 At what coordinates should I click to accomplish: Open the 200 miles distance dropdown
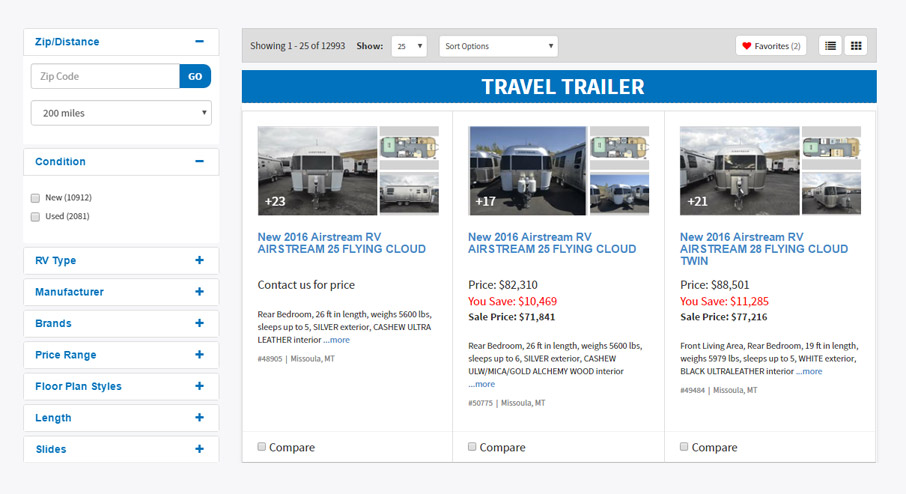click(121, 113)
